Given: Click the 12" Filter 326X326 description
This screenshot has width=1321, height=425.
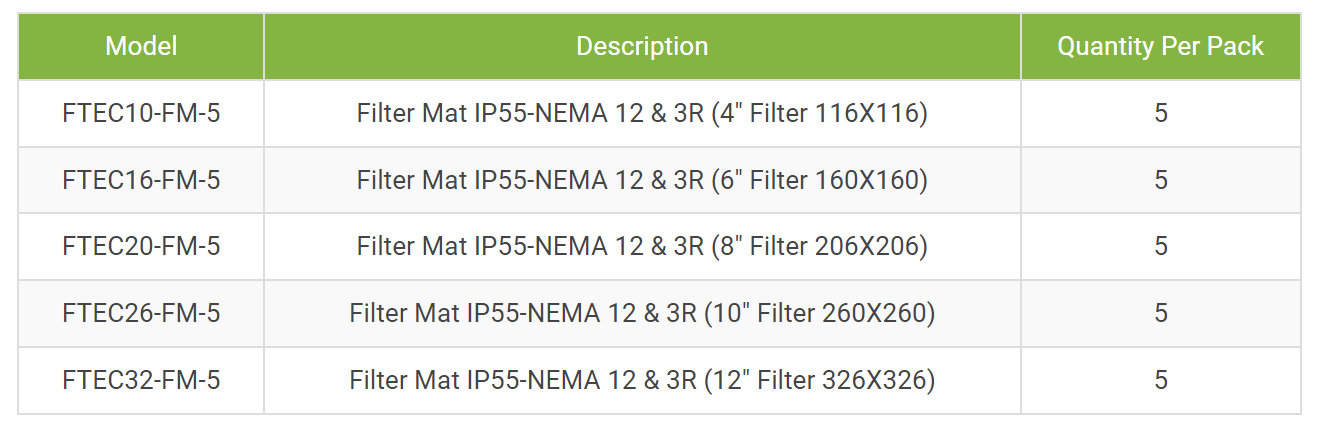Looking at the screenshot, I should (642, 380).
